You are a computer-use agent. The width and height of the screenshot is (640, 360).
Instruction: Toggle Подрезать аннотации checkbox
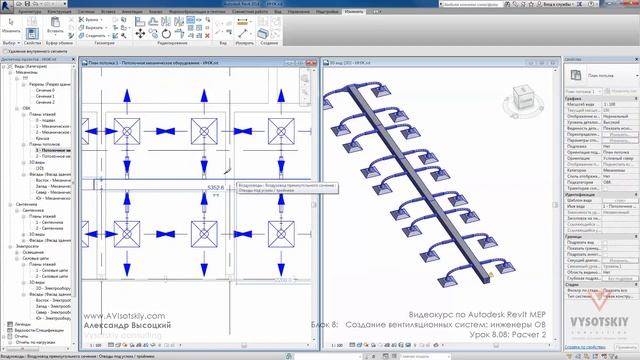[605, 254]
